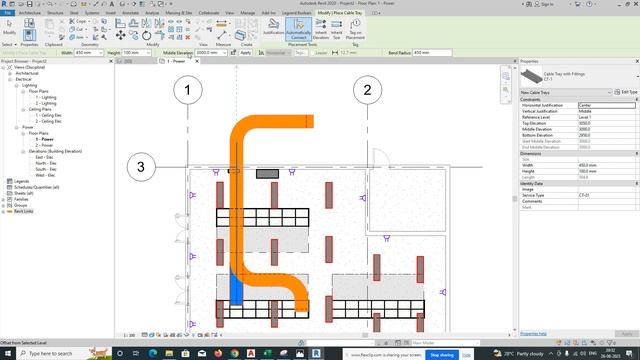Screen dimensions: 640x360
Task: Close the Project Browser panel
Action: pos(111,61)
